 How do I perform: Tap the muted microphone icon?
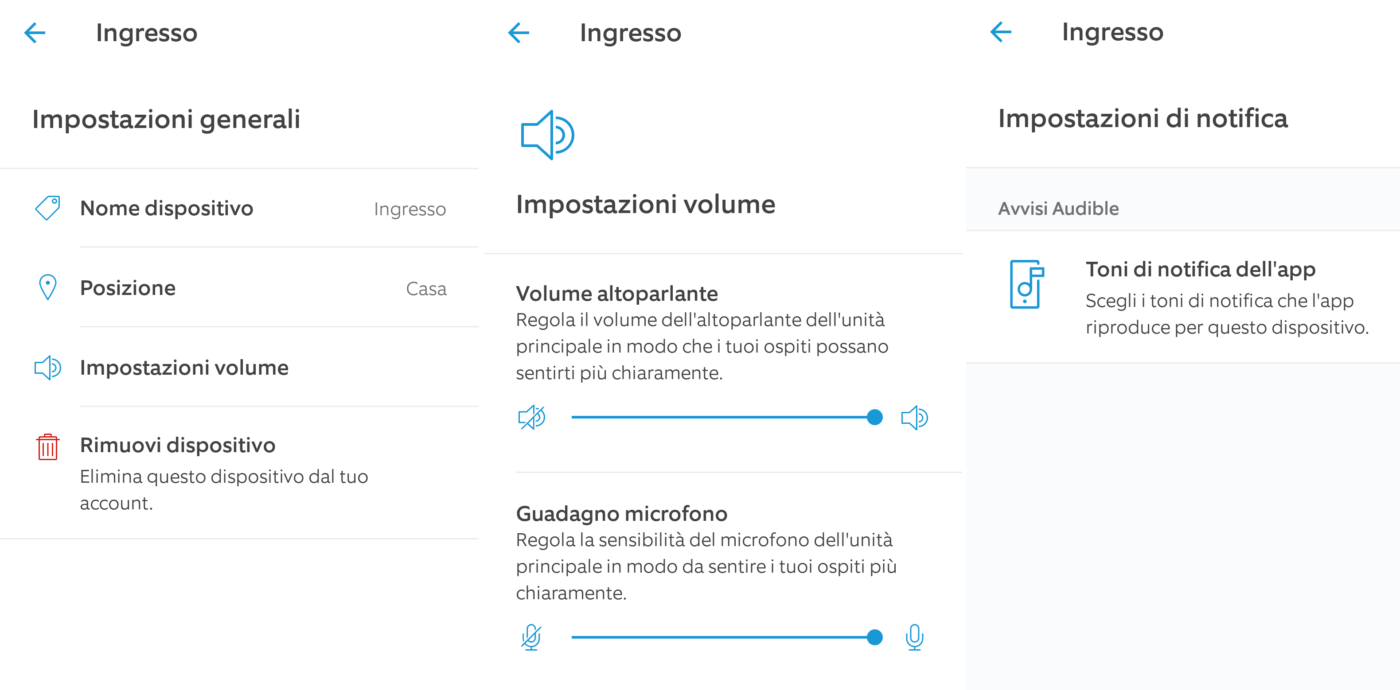pyautogui.click(x=531, y=637)
